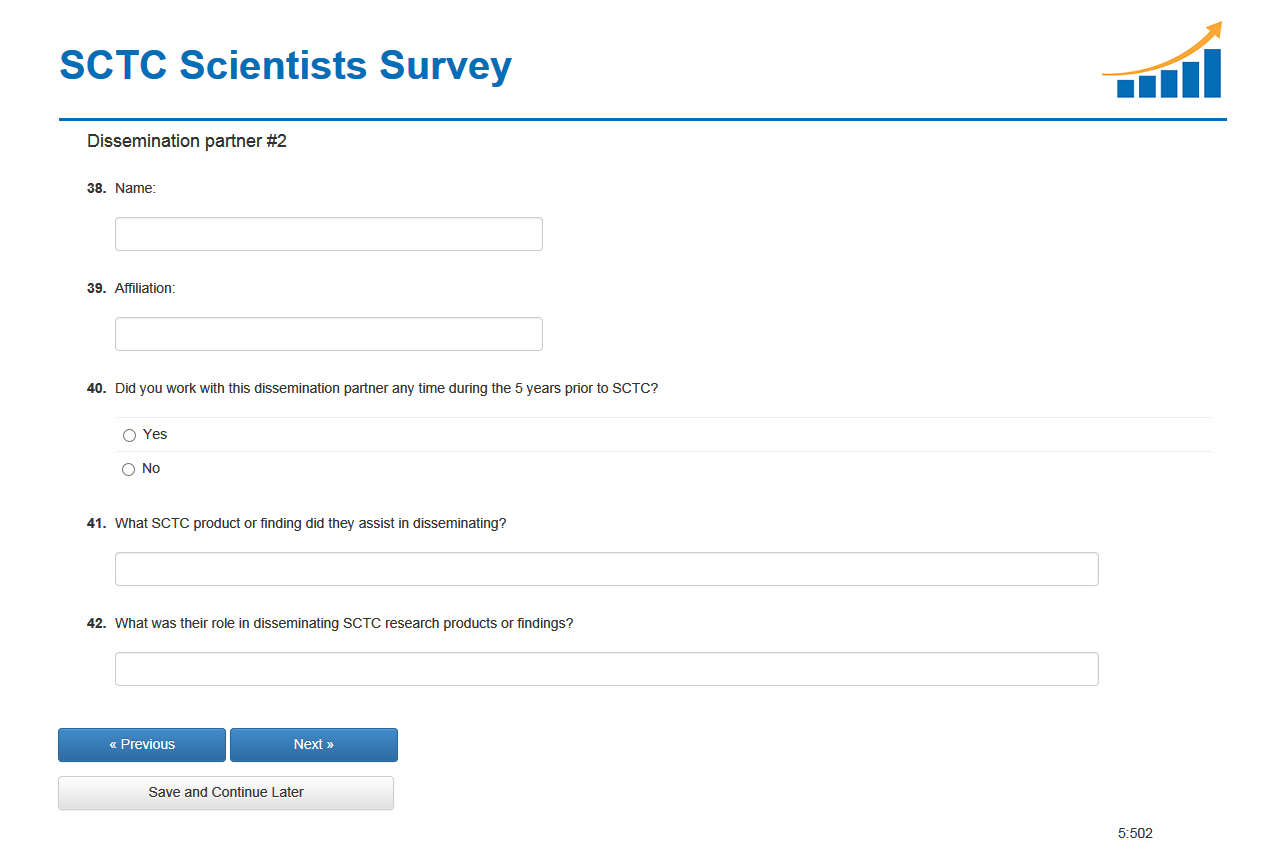Click the Yes option label text
This screenshot has height=852, width=1279.
click(155, 434)
